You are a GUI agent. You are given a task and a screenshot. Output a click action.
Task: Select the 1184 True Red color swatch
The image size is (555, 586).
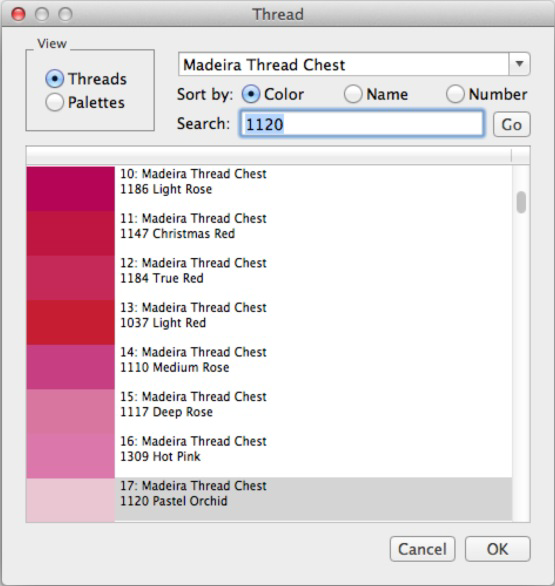point(71,278)
